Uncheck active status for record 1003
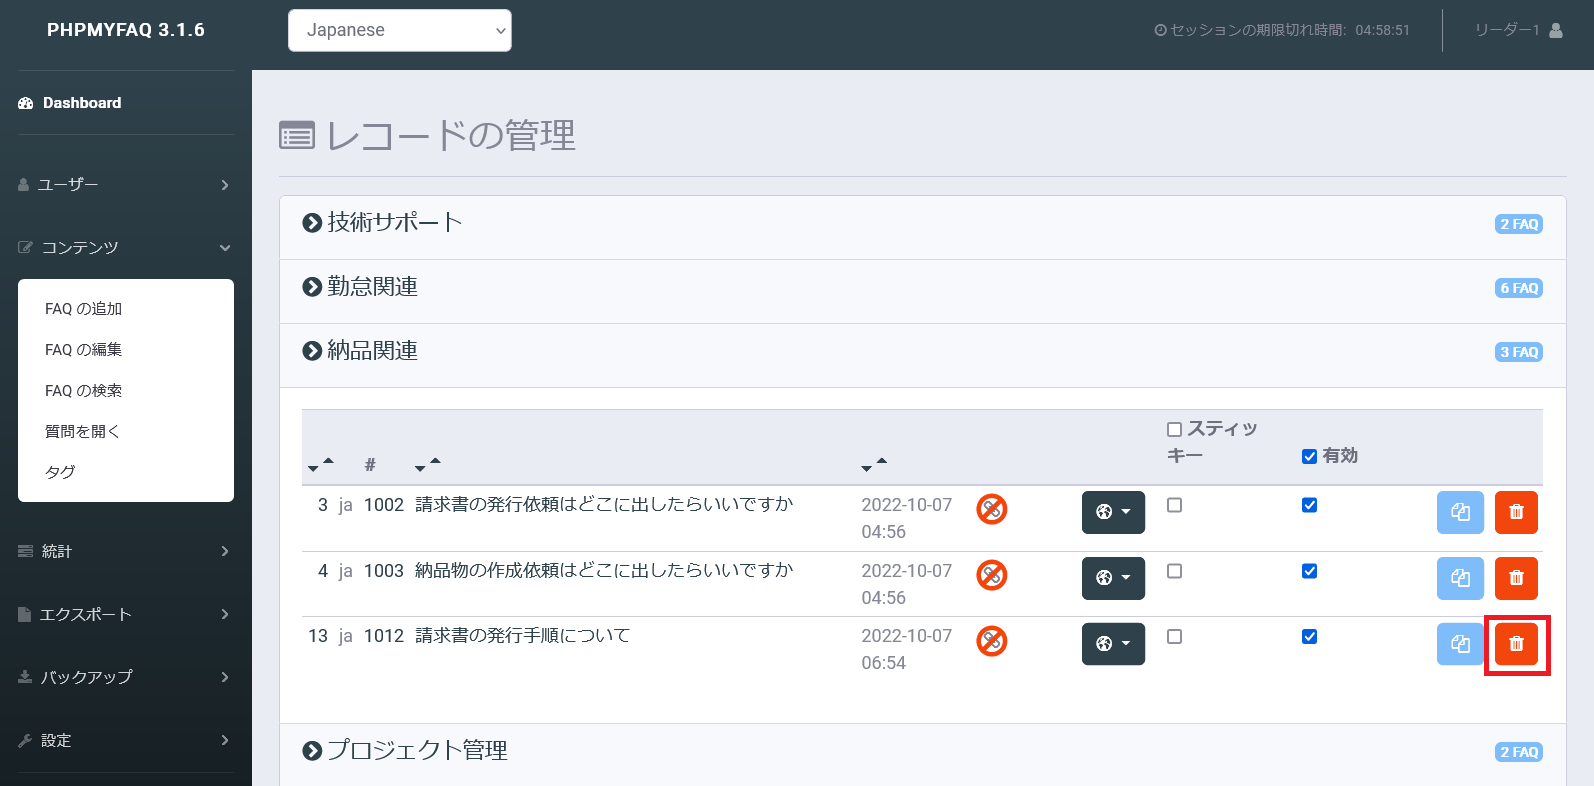1594x786 pixels. click(1309, 571)
